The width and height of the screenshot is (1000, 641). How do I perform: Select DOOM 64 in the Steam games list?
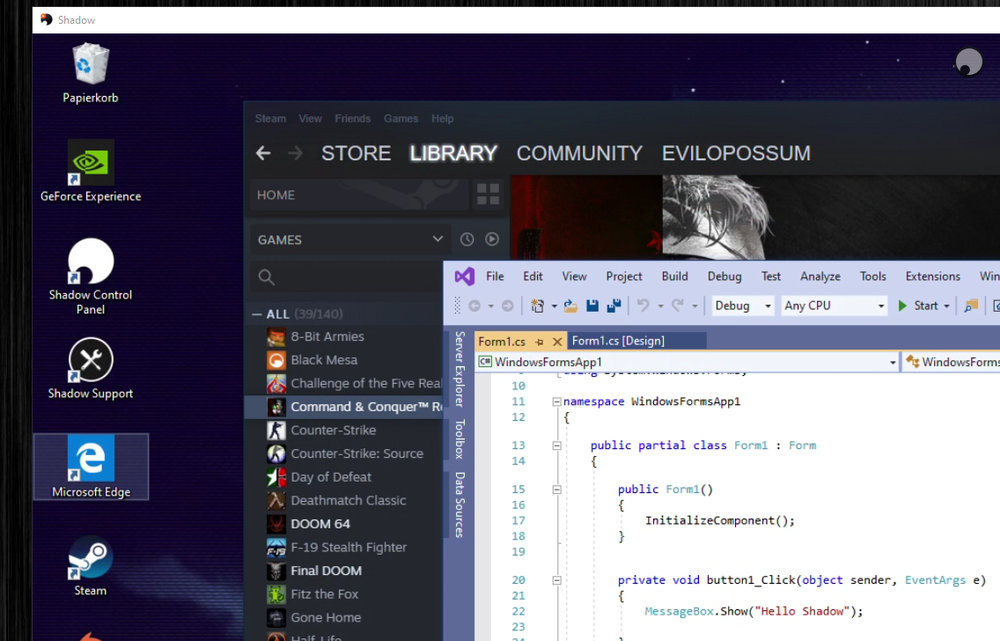[x=344, y=524]
